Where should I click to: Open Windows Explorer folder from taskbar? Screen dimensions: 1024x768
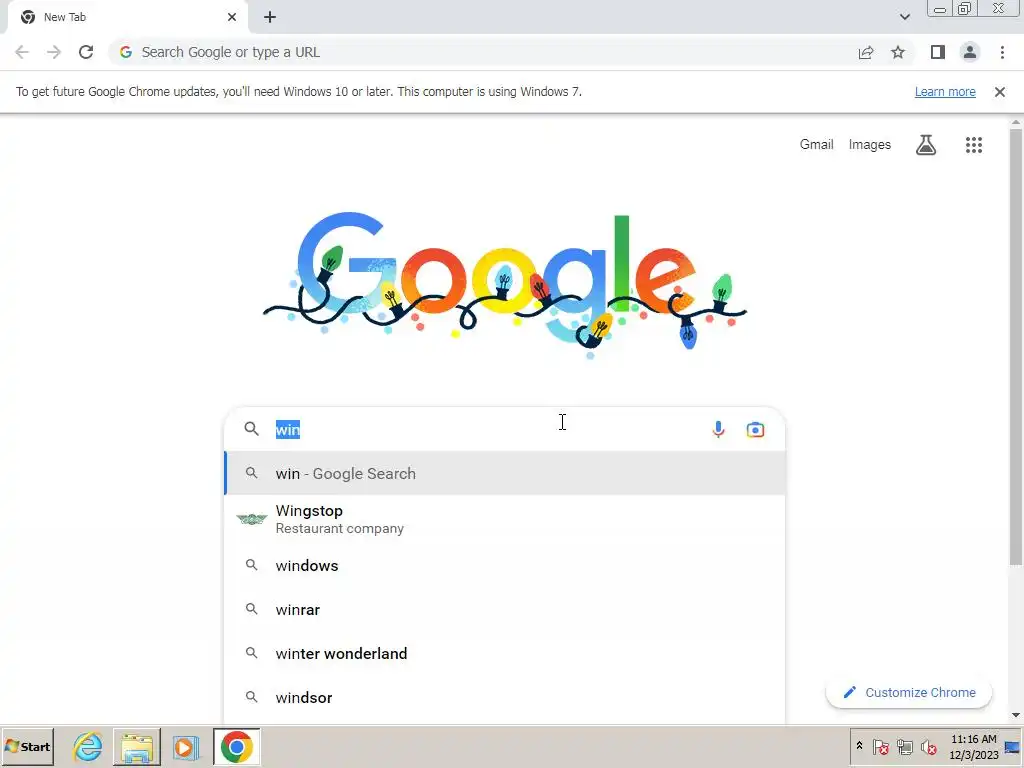pos(136,746)
